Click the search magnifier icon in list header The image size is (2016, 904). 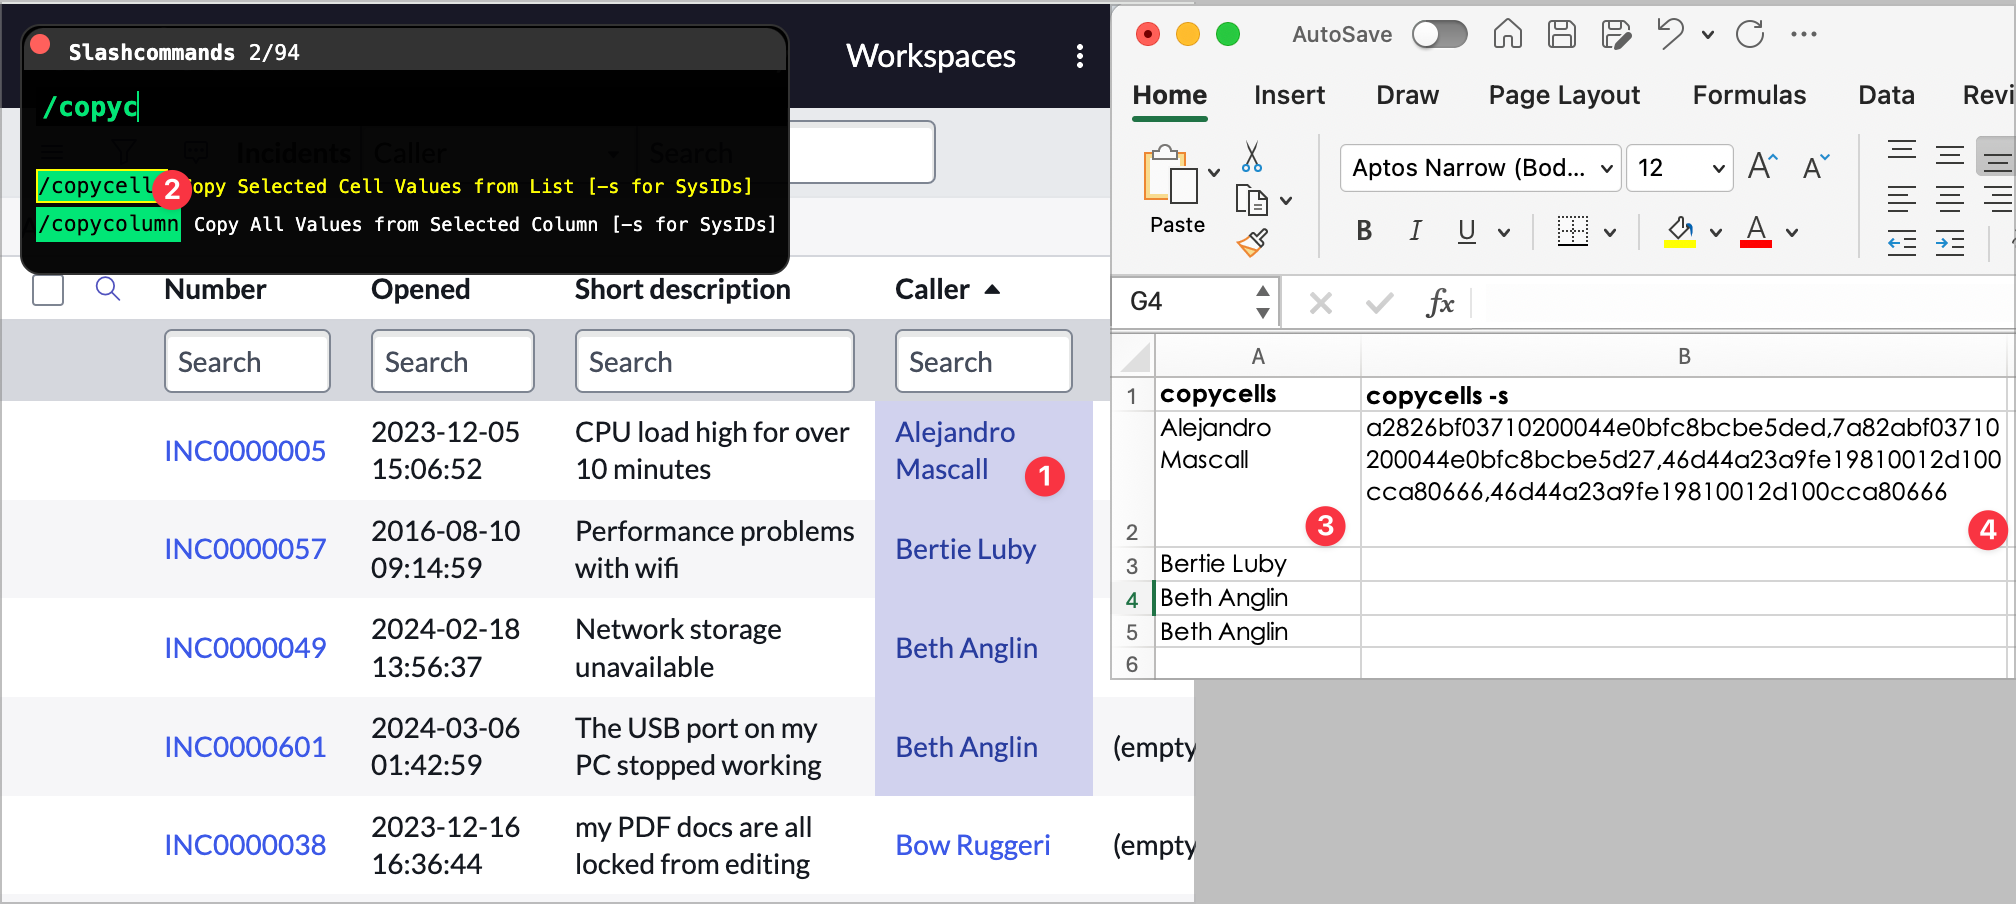(108, 290)
